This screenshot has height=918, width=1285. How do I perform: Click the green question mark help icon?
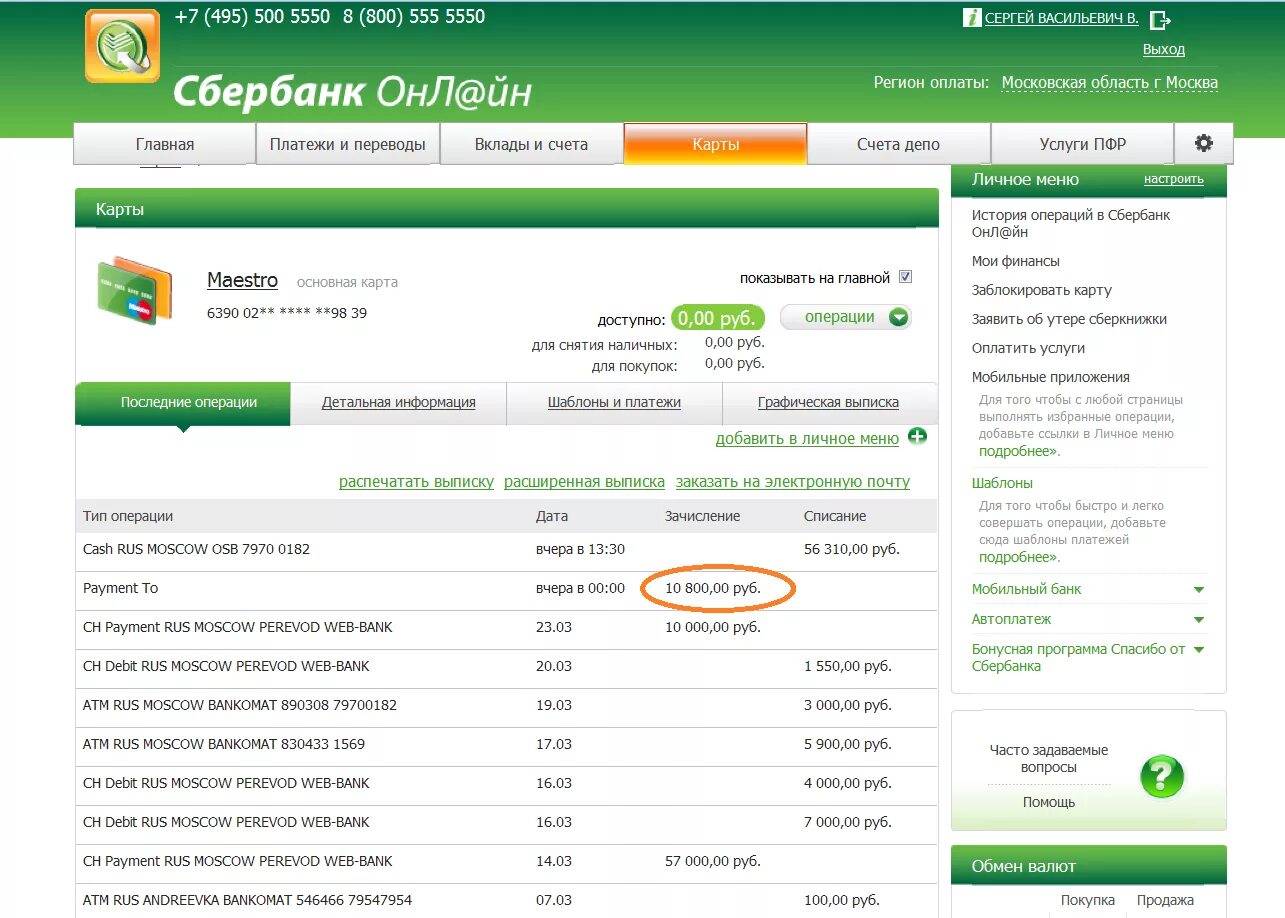[1162, 776]
